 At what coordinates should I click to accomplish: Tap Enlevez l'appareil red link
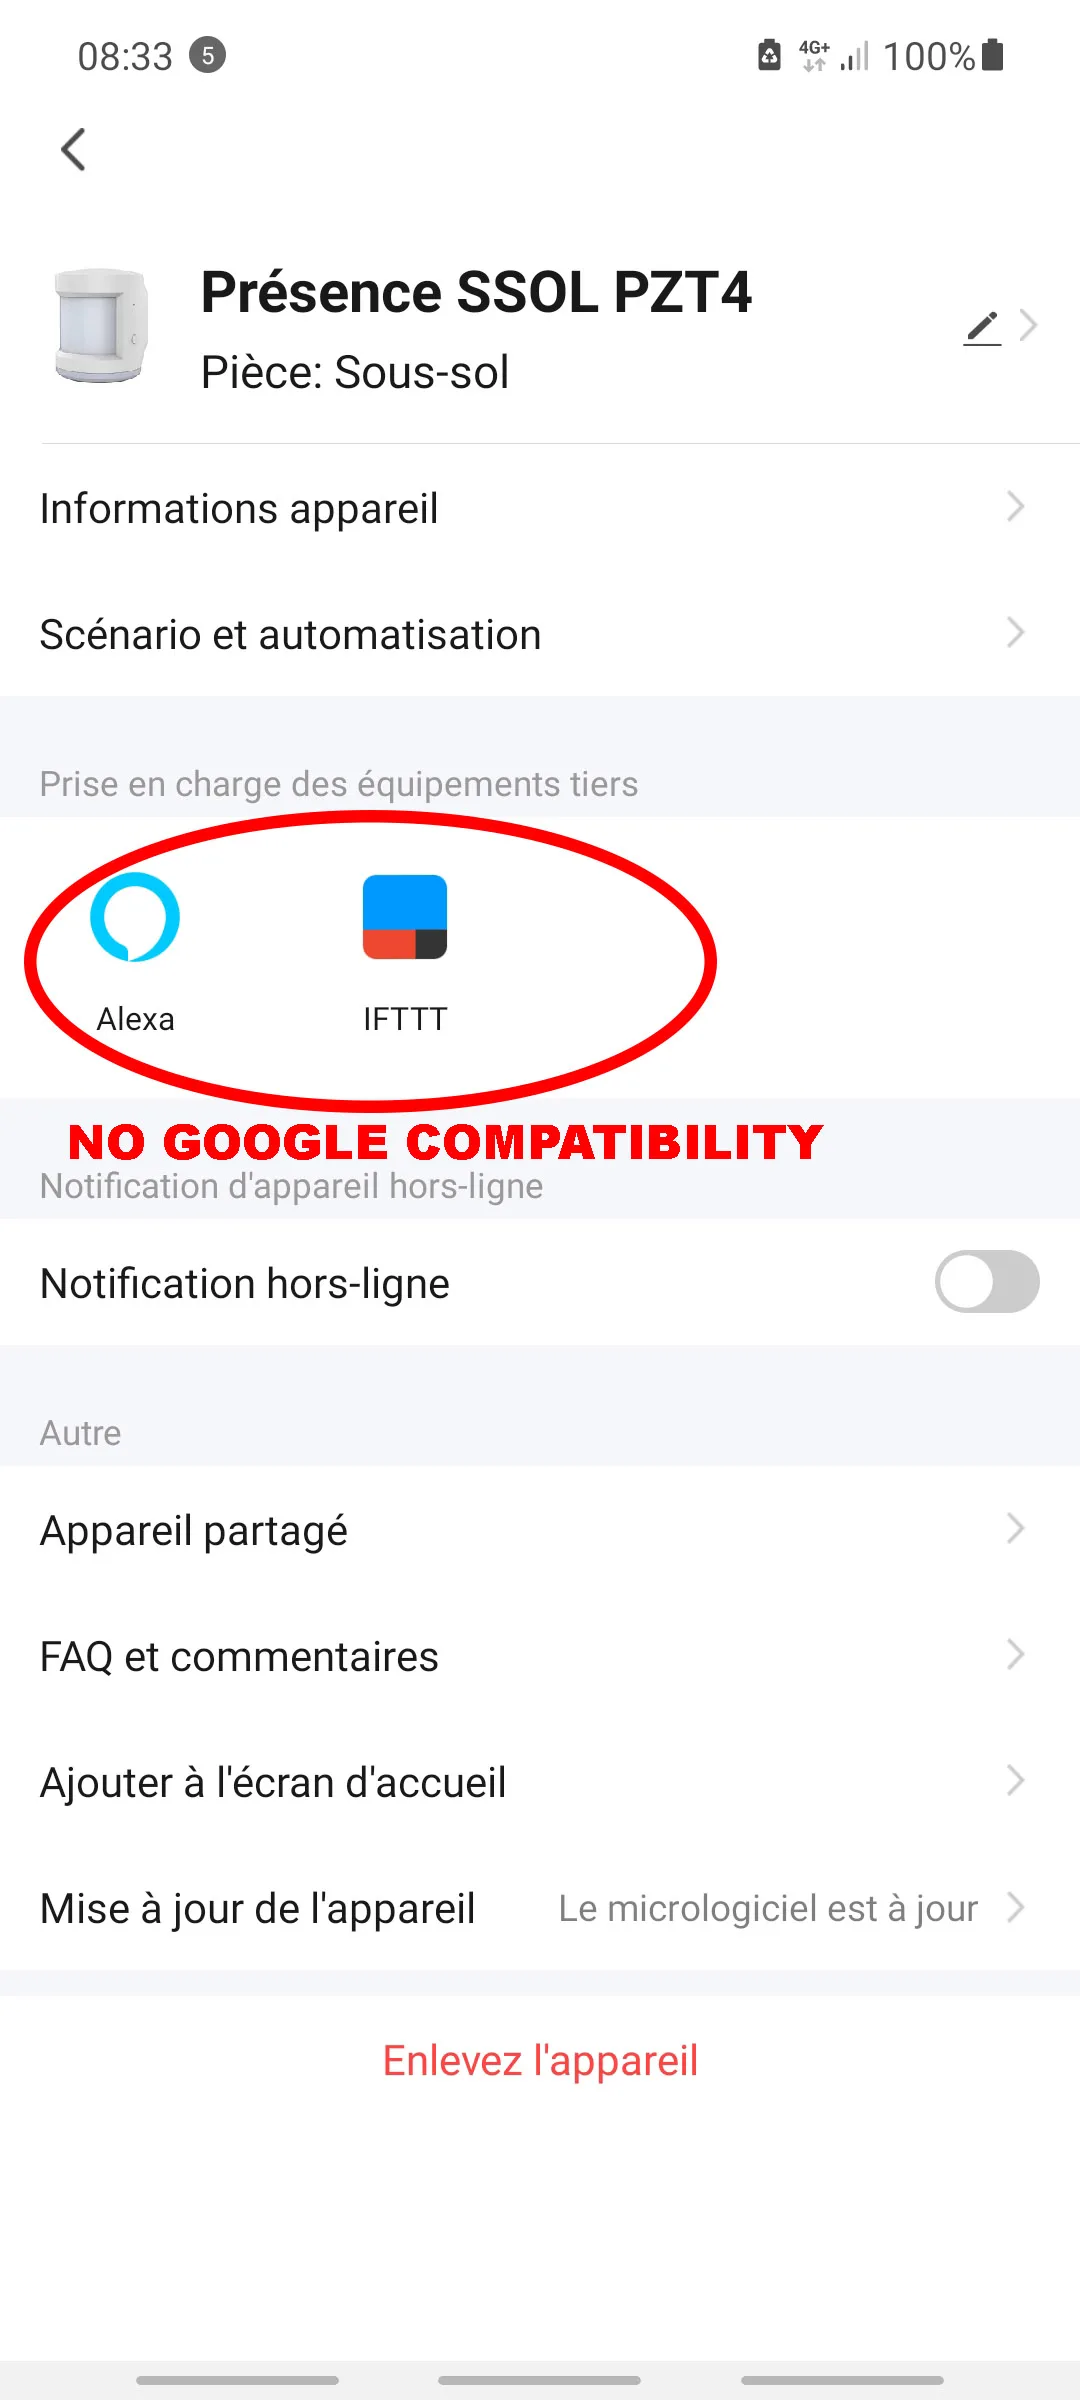click(540, 2061)
